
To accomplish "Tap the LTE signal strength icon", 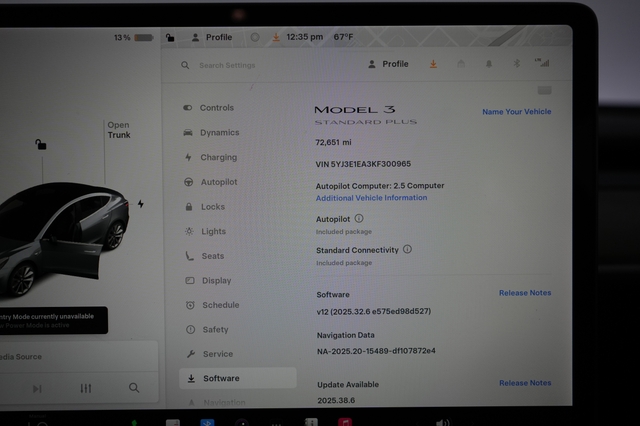I will (542, 62).
